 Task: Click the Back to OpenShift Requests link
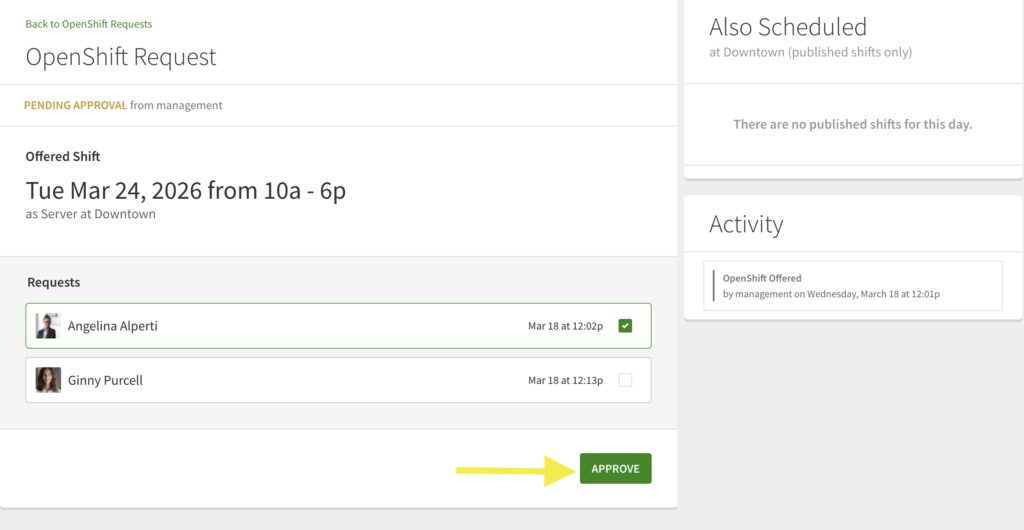tap(89, 24)
